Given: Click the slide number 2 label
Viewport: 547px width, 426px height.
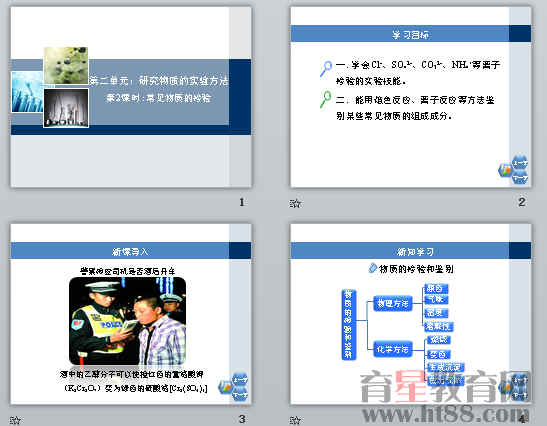Looking at the screenshot, I should 522,202.
